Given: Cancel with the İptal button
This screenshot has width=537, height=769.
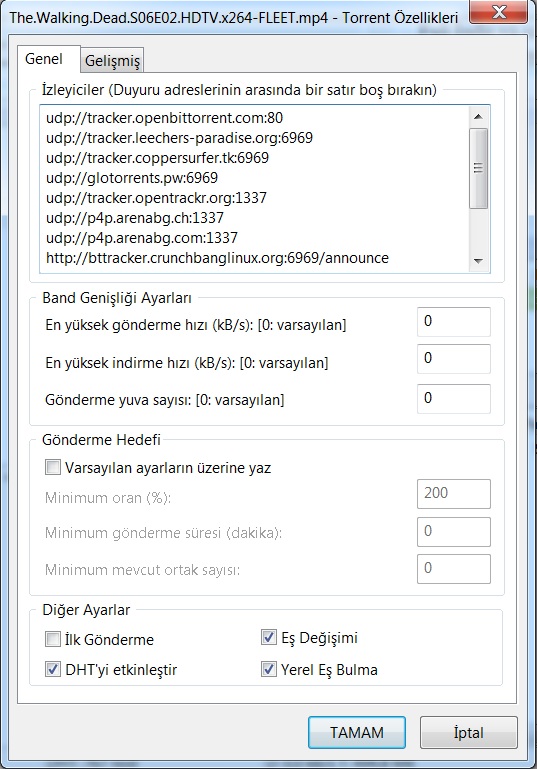Looking at the screenshot, I should pyautogui.click(x=468, y=732).
